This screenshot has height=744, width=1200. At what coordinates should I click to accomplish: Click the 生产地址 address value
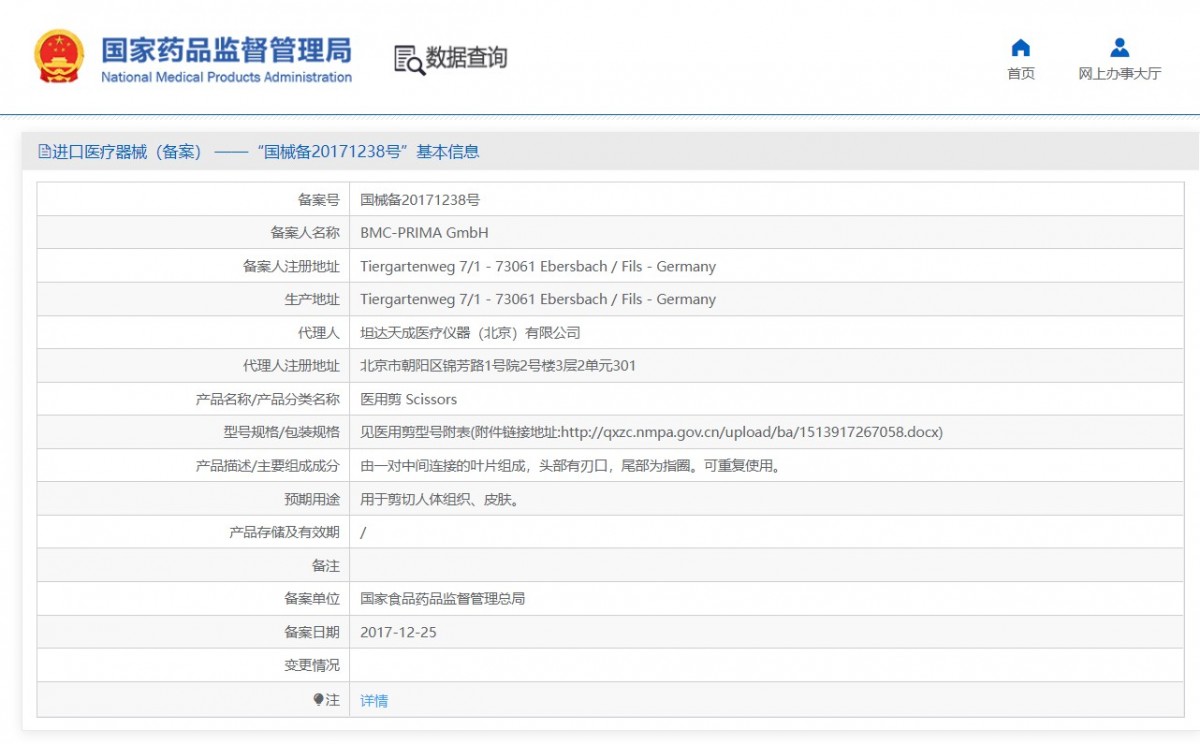pyautogui.click(x=538, y=300)
